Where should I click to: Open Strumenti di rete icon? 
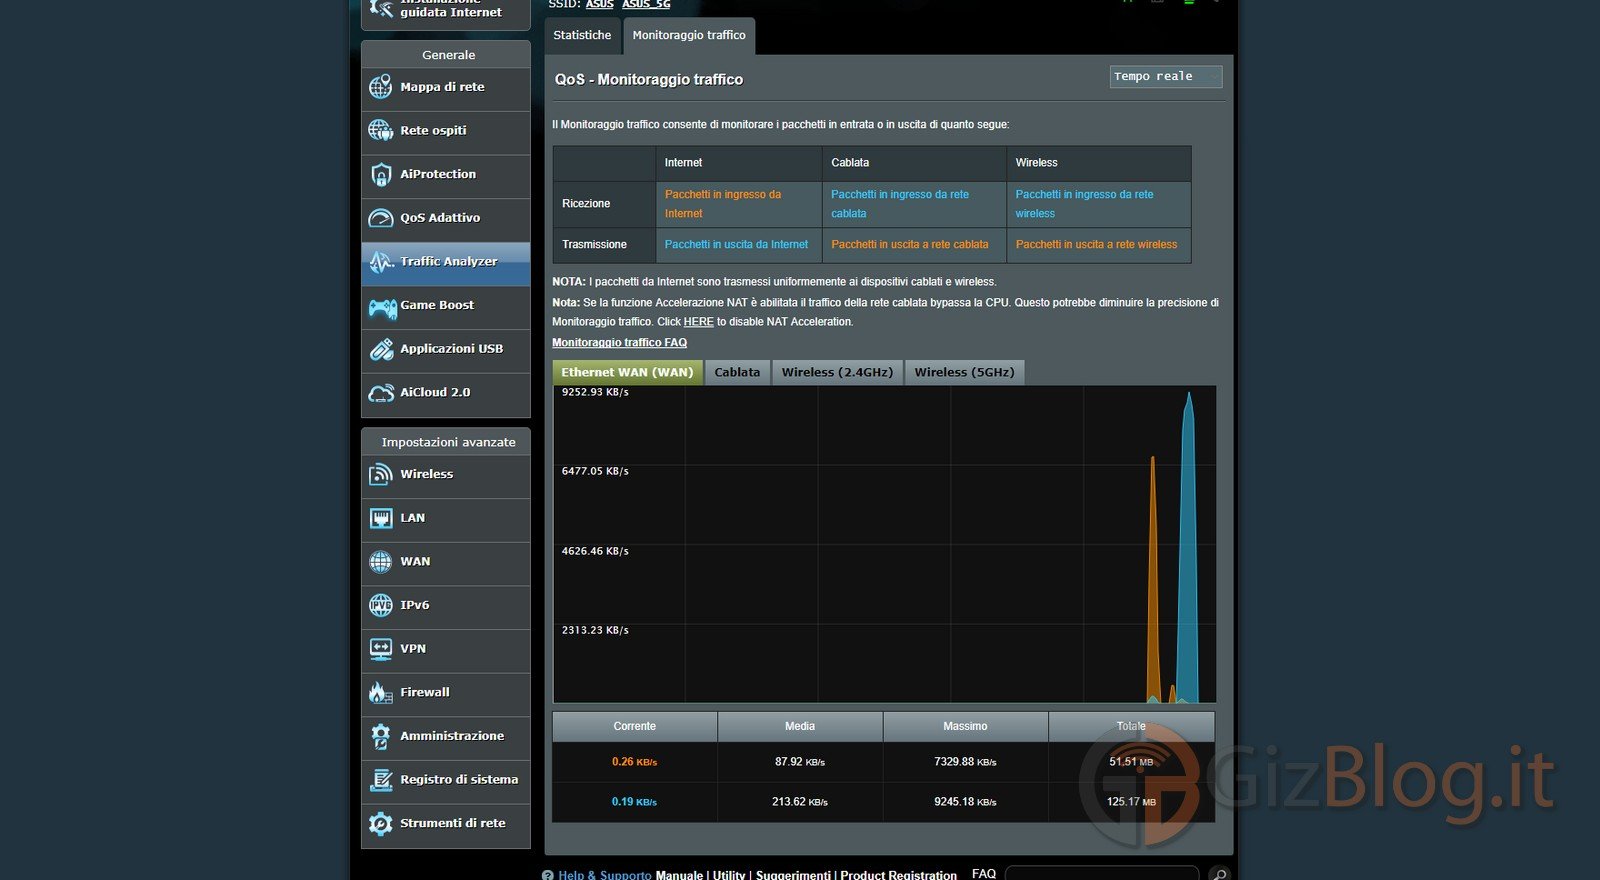coord(381,824)
